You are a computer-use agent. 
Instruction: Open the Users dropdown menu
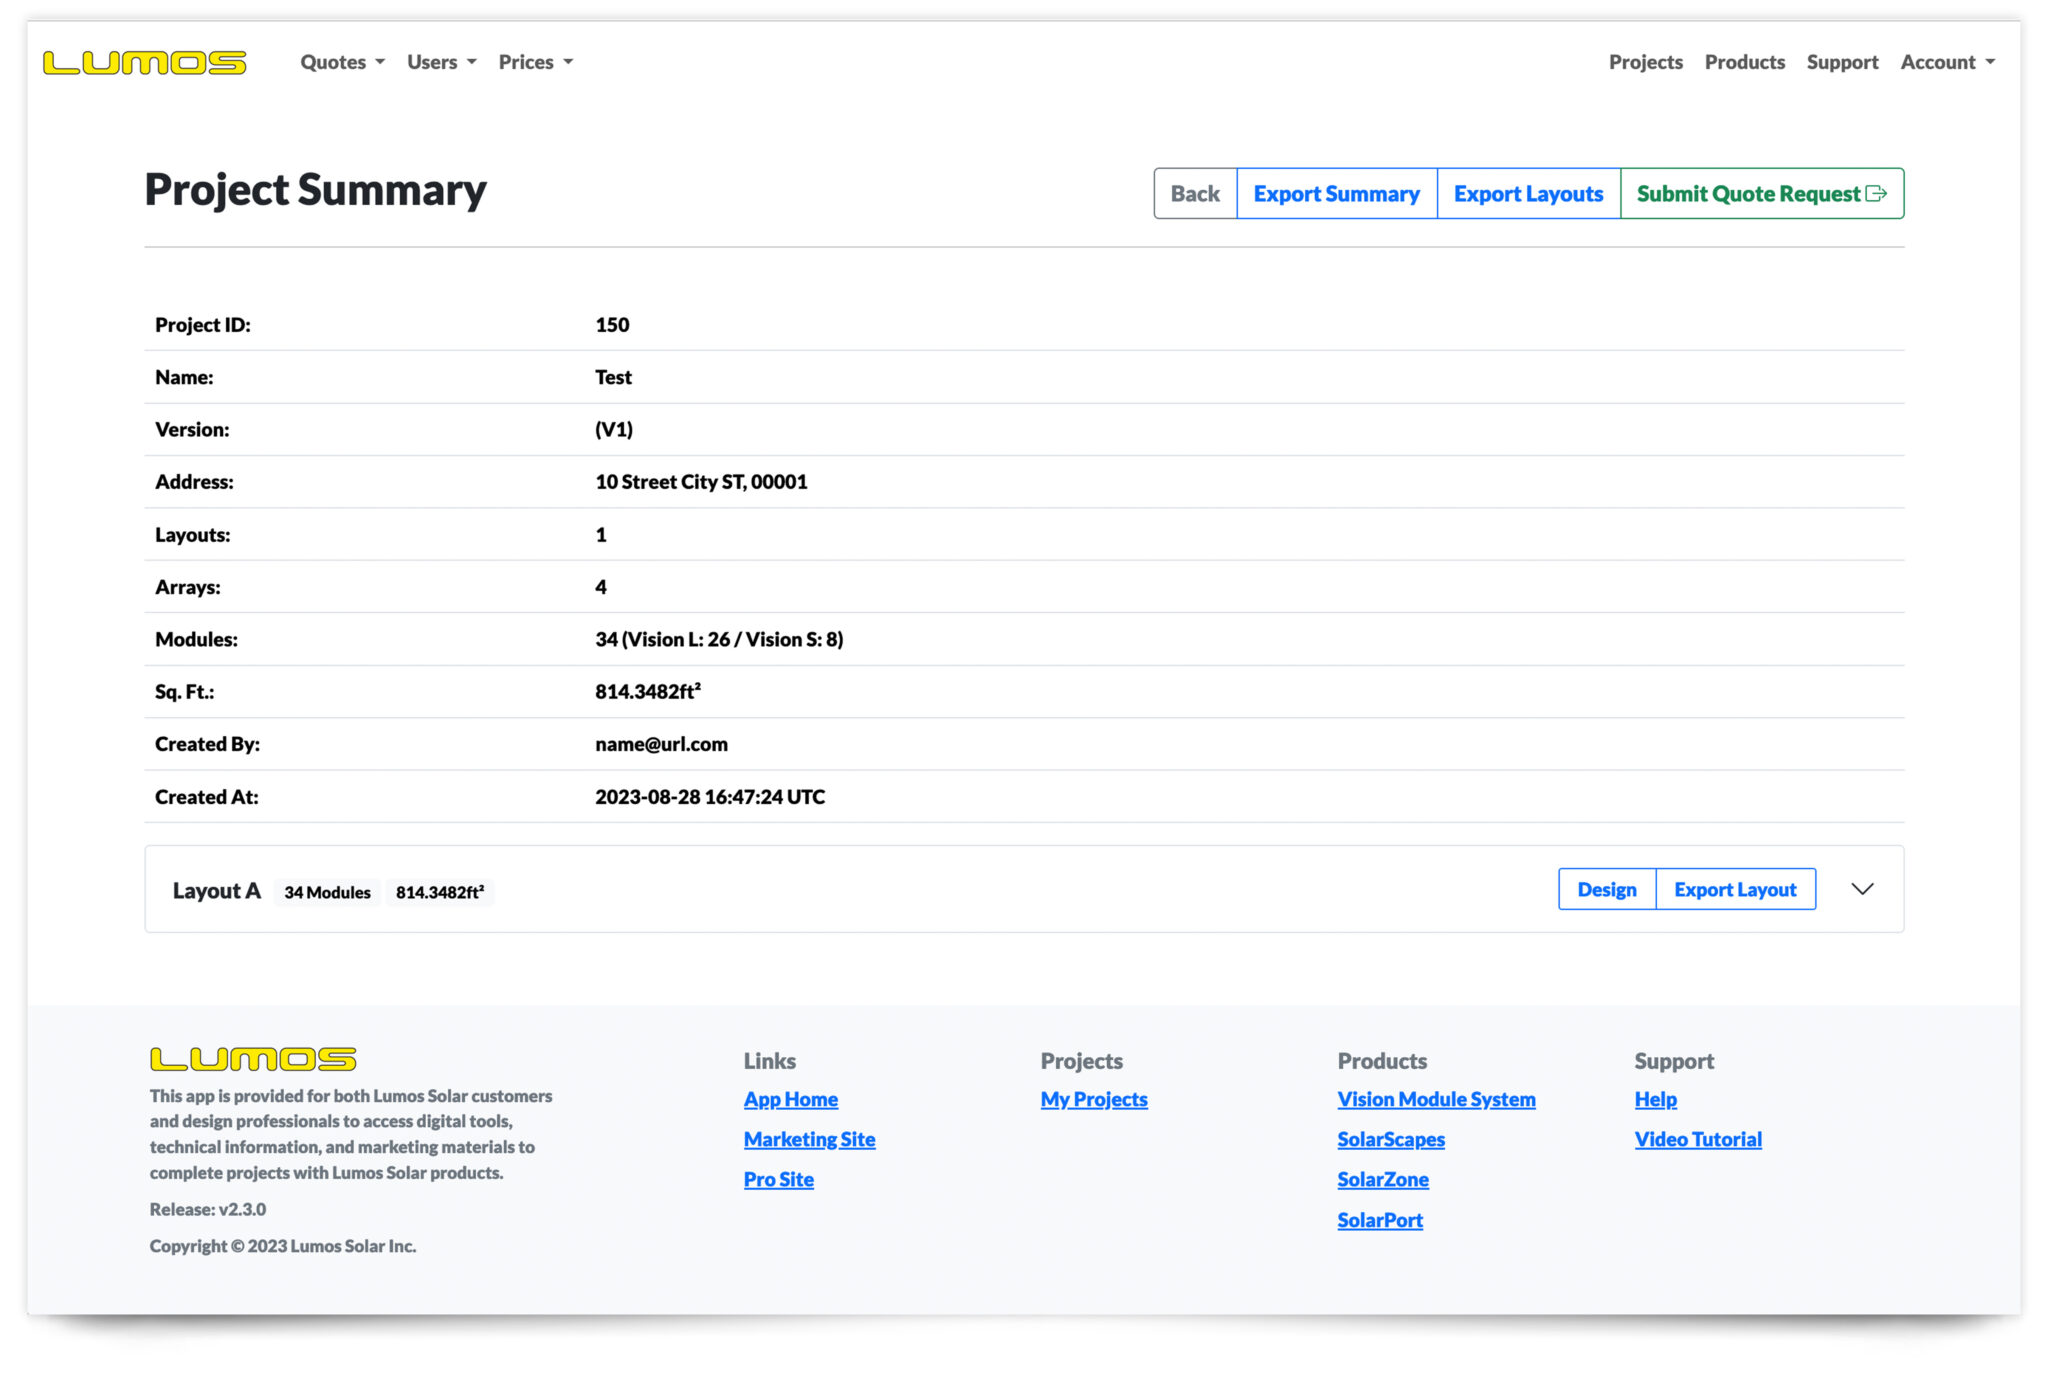[x=441, y=62]
